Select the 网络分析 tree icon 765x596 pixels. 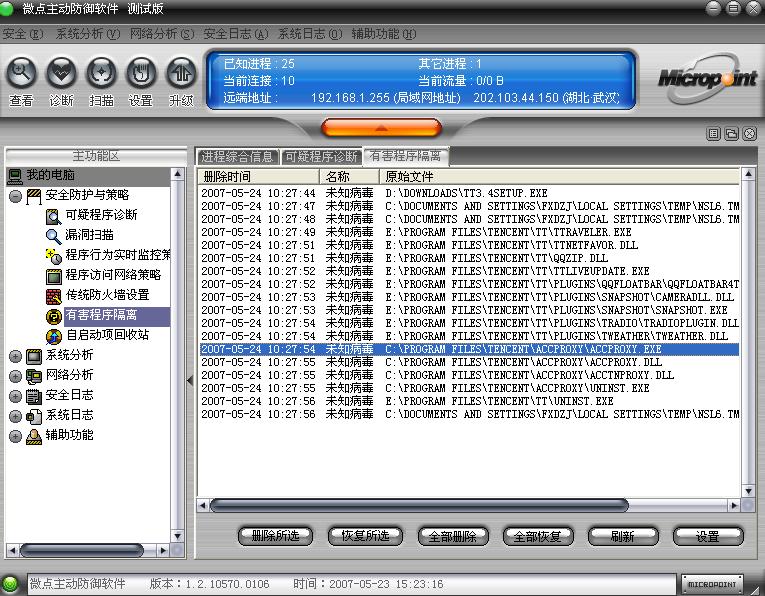coord(34,376)
